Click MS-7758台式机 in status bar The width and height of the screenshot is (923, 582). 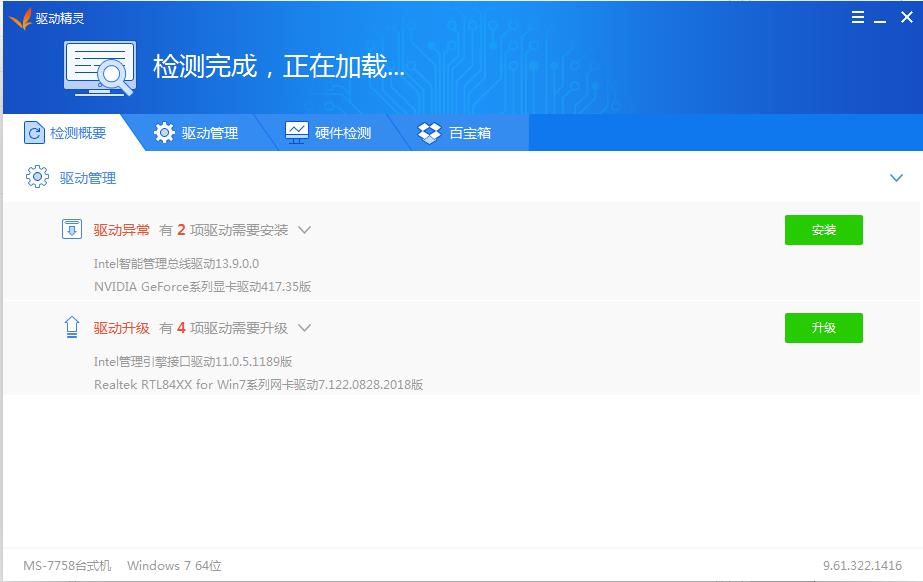click(x=67, y=566)
